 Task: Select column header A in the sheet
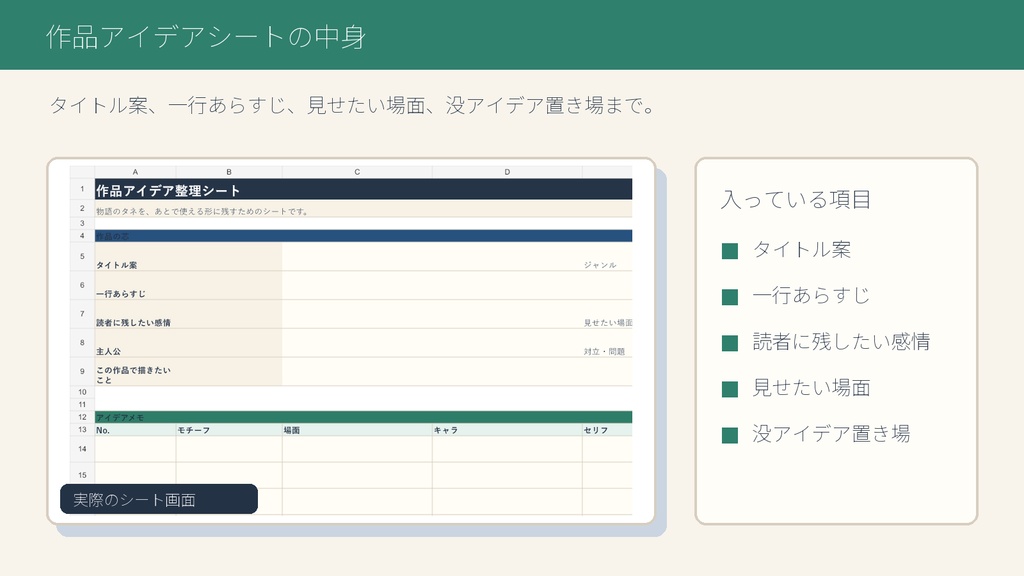click(x=135, y=172)
